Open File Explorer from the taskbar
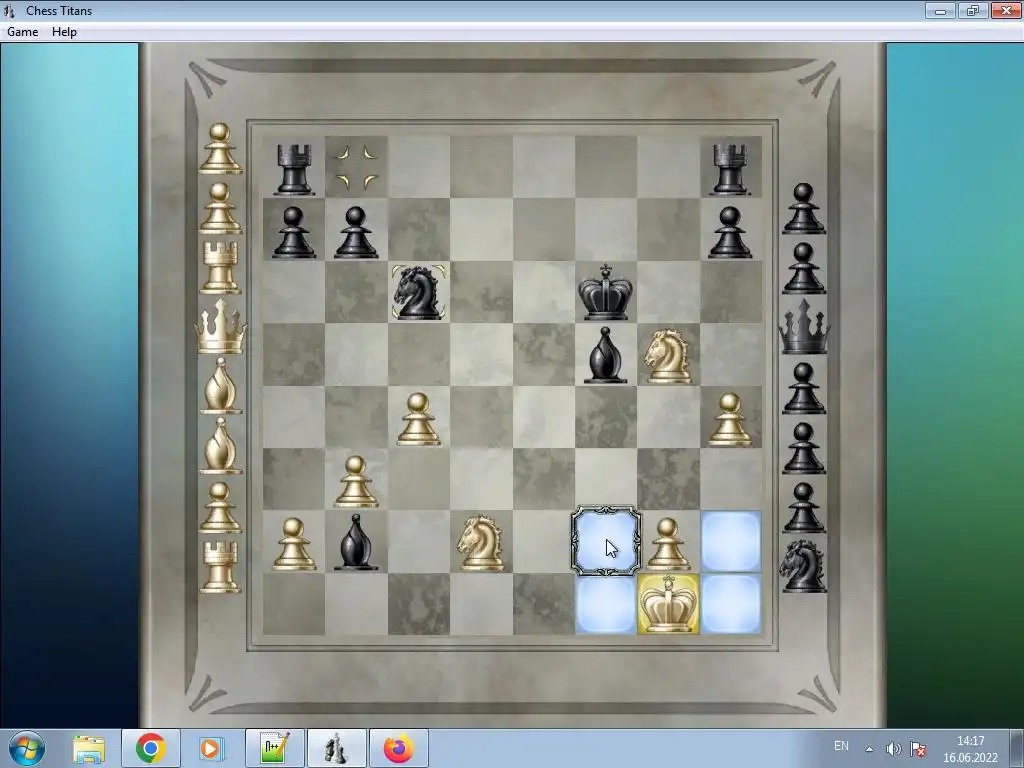The width and height of the screenshot is (1024, 768). tap(89, 748)
